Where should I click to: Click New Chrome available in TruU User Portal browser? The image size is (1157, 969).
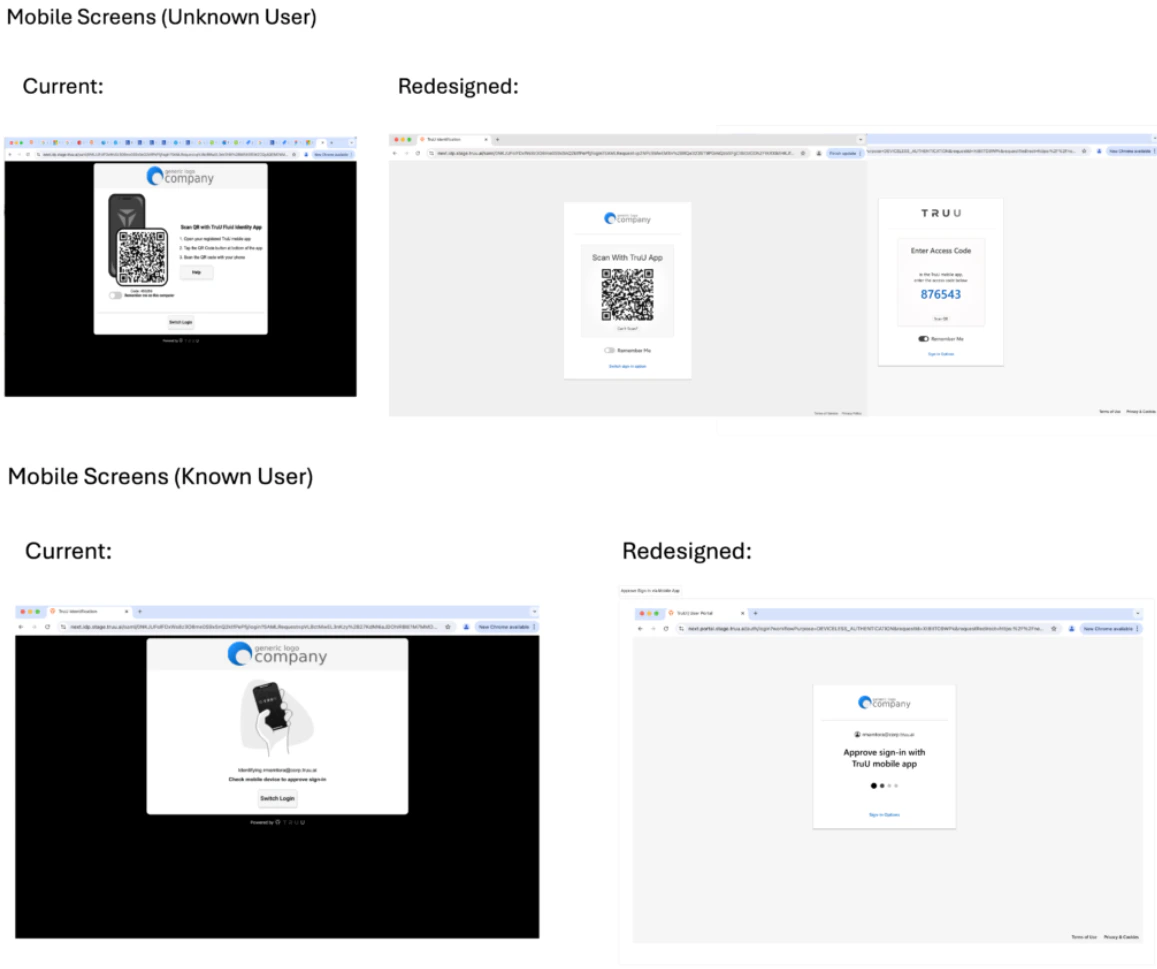[1111, 629]
